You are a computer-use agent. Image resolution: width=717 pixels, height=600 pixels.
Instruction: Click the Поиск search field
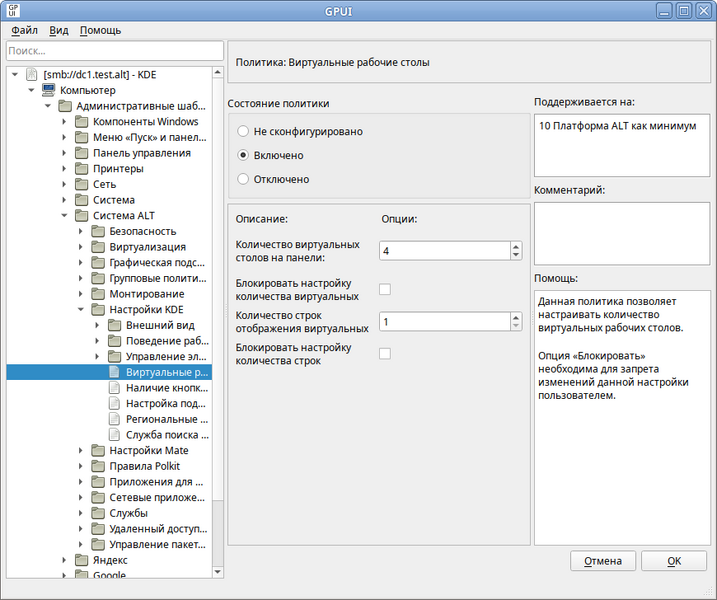(x=115, y=51)
